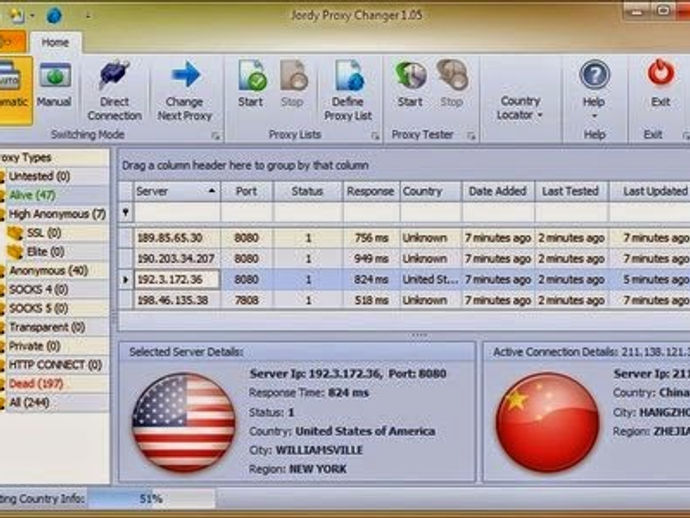Select Automatic switching mode
Viewport: 690px width, 518px height.
coord(15,90)
